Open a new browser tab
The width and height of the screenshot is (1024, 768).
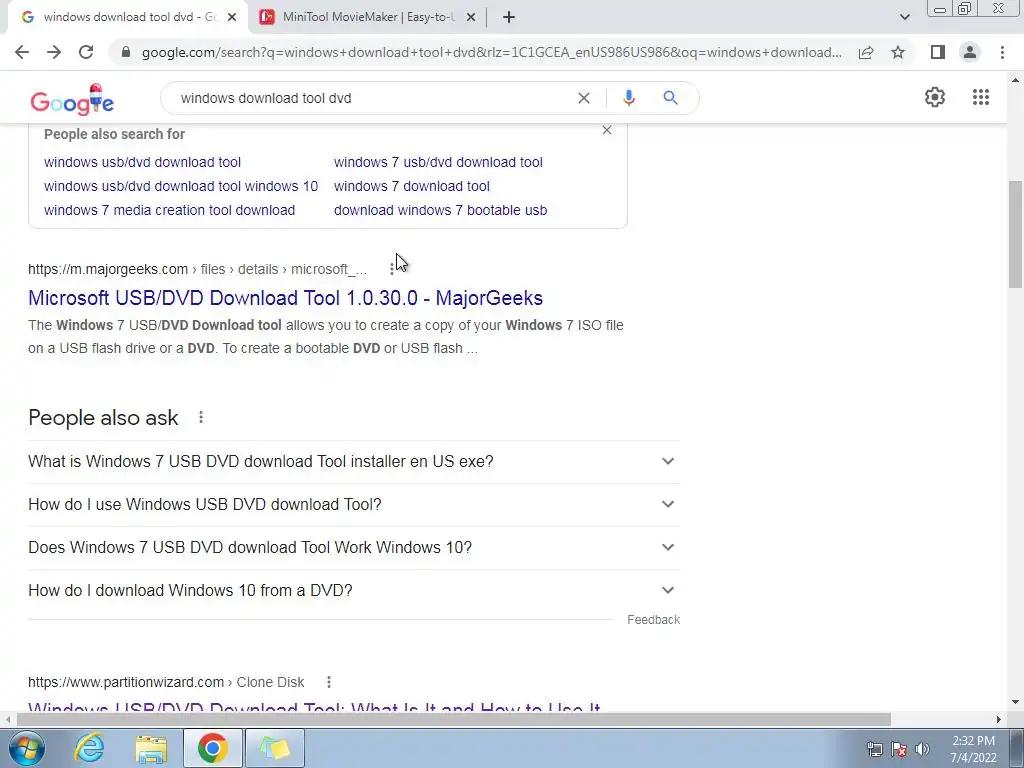(509, 18)
